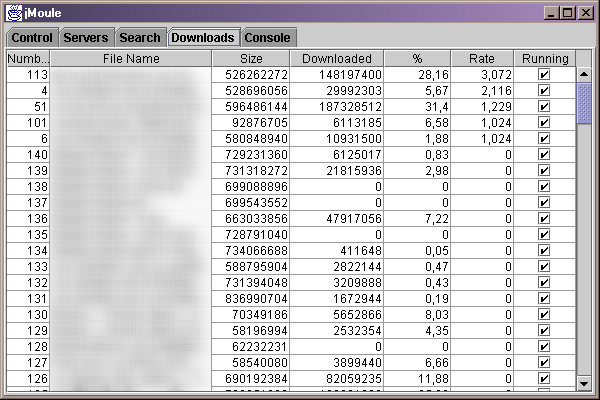Click size cell 731318272
This screenshot has height=400, width=600.
(251, 171)
